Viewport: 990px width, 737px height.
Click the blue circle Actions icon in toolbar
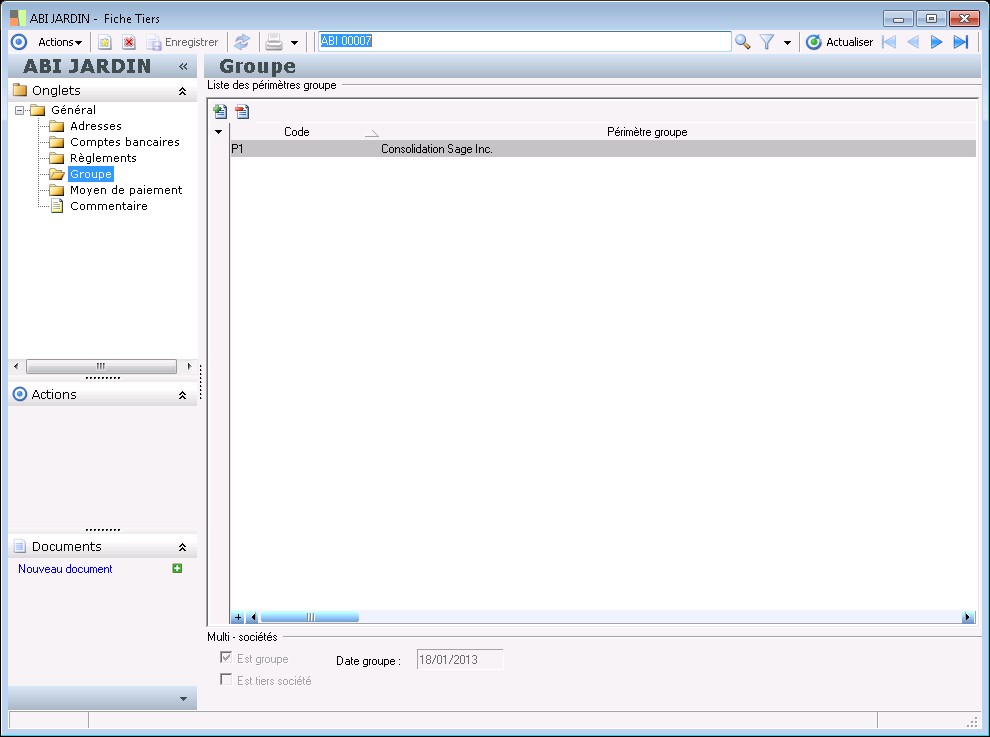tap(20, 42)
